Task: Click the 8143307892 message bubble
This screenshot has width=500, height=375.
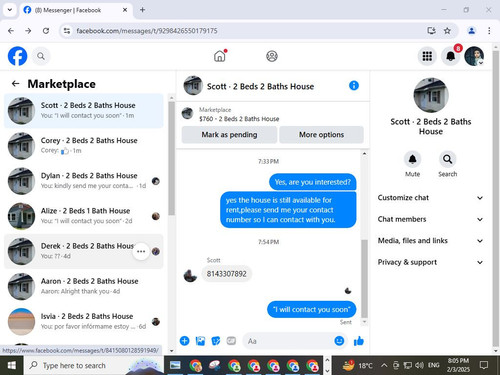Action: (227, 274)
